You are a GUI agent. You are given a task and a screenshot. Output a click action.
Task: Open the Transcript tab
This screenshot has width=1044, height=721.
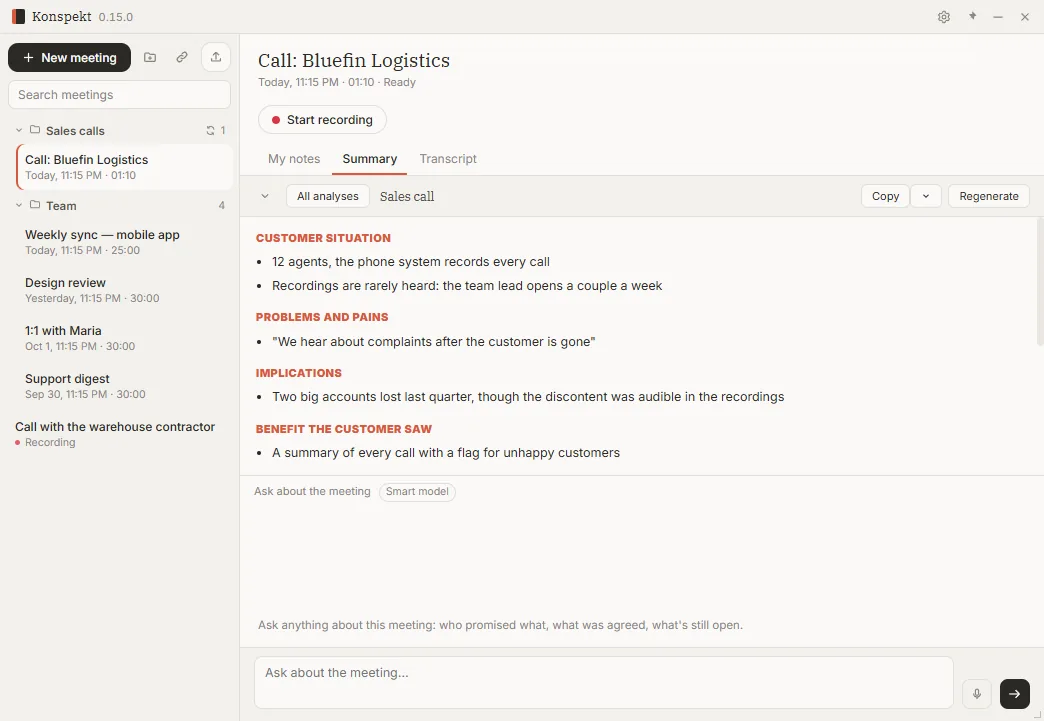point(448,159)
